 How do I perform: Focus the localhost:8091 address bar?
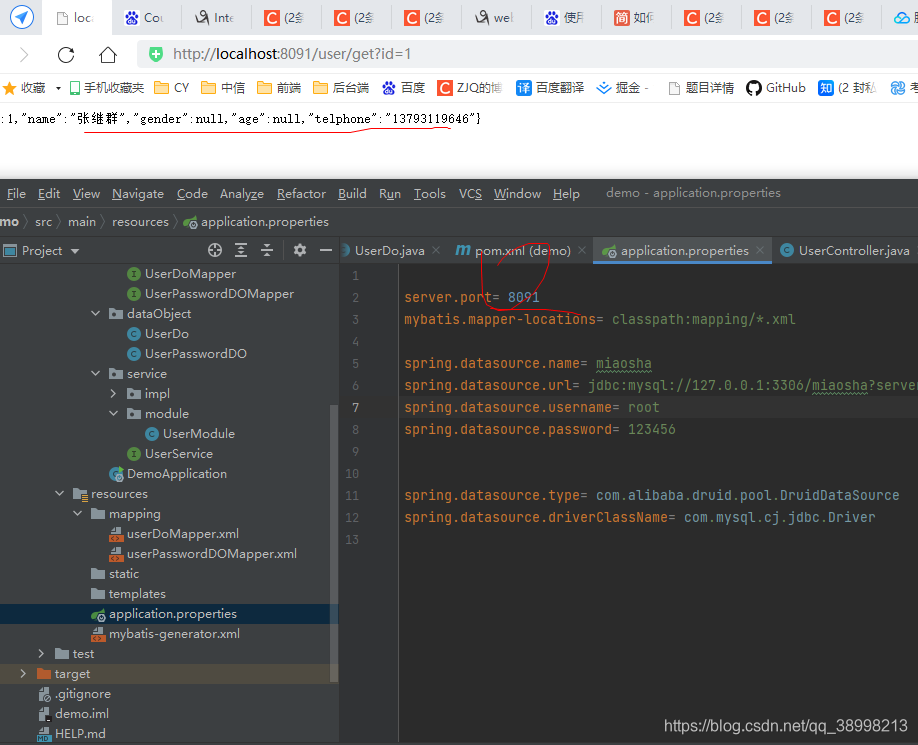point(527,54)
